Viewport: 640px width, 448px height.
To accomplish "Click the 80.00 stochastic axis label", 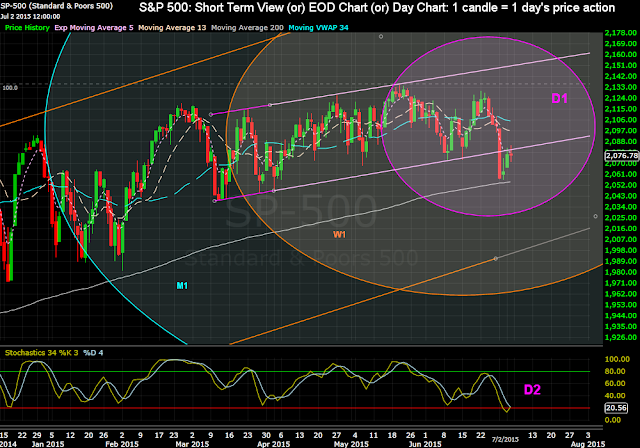I will click(x=615, y=371).
